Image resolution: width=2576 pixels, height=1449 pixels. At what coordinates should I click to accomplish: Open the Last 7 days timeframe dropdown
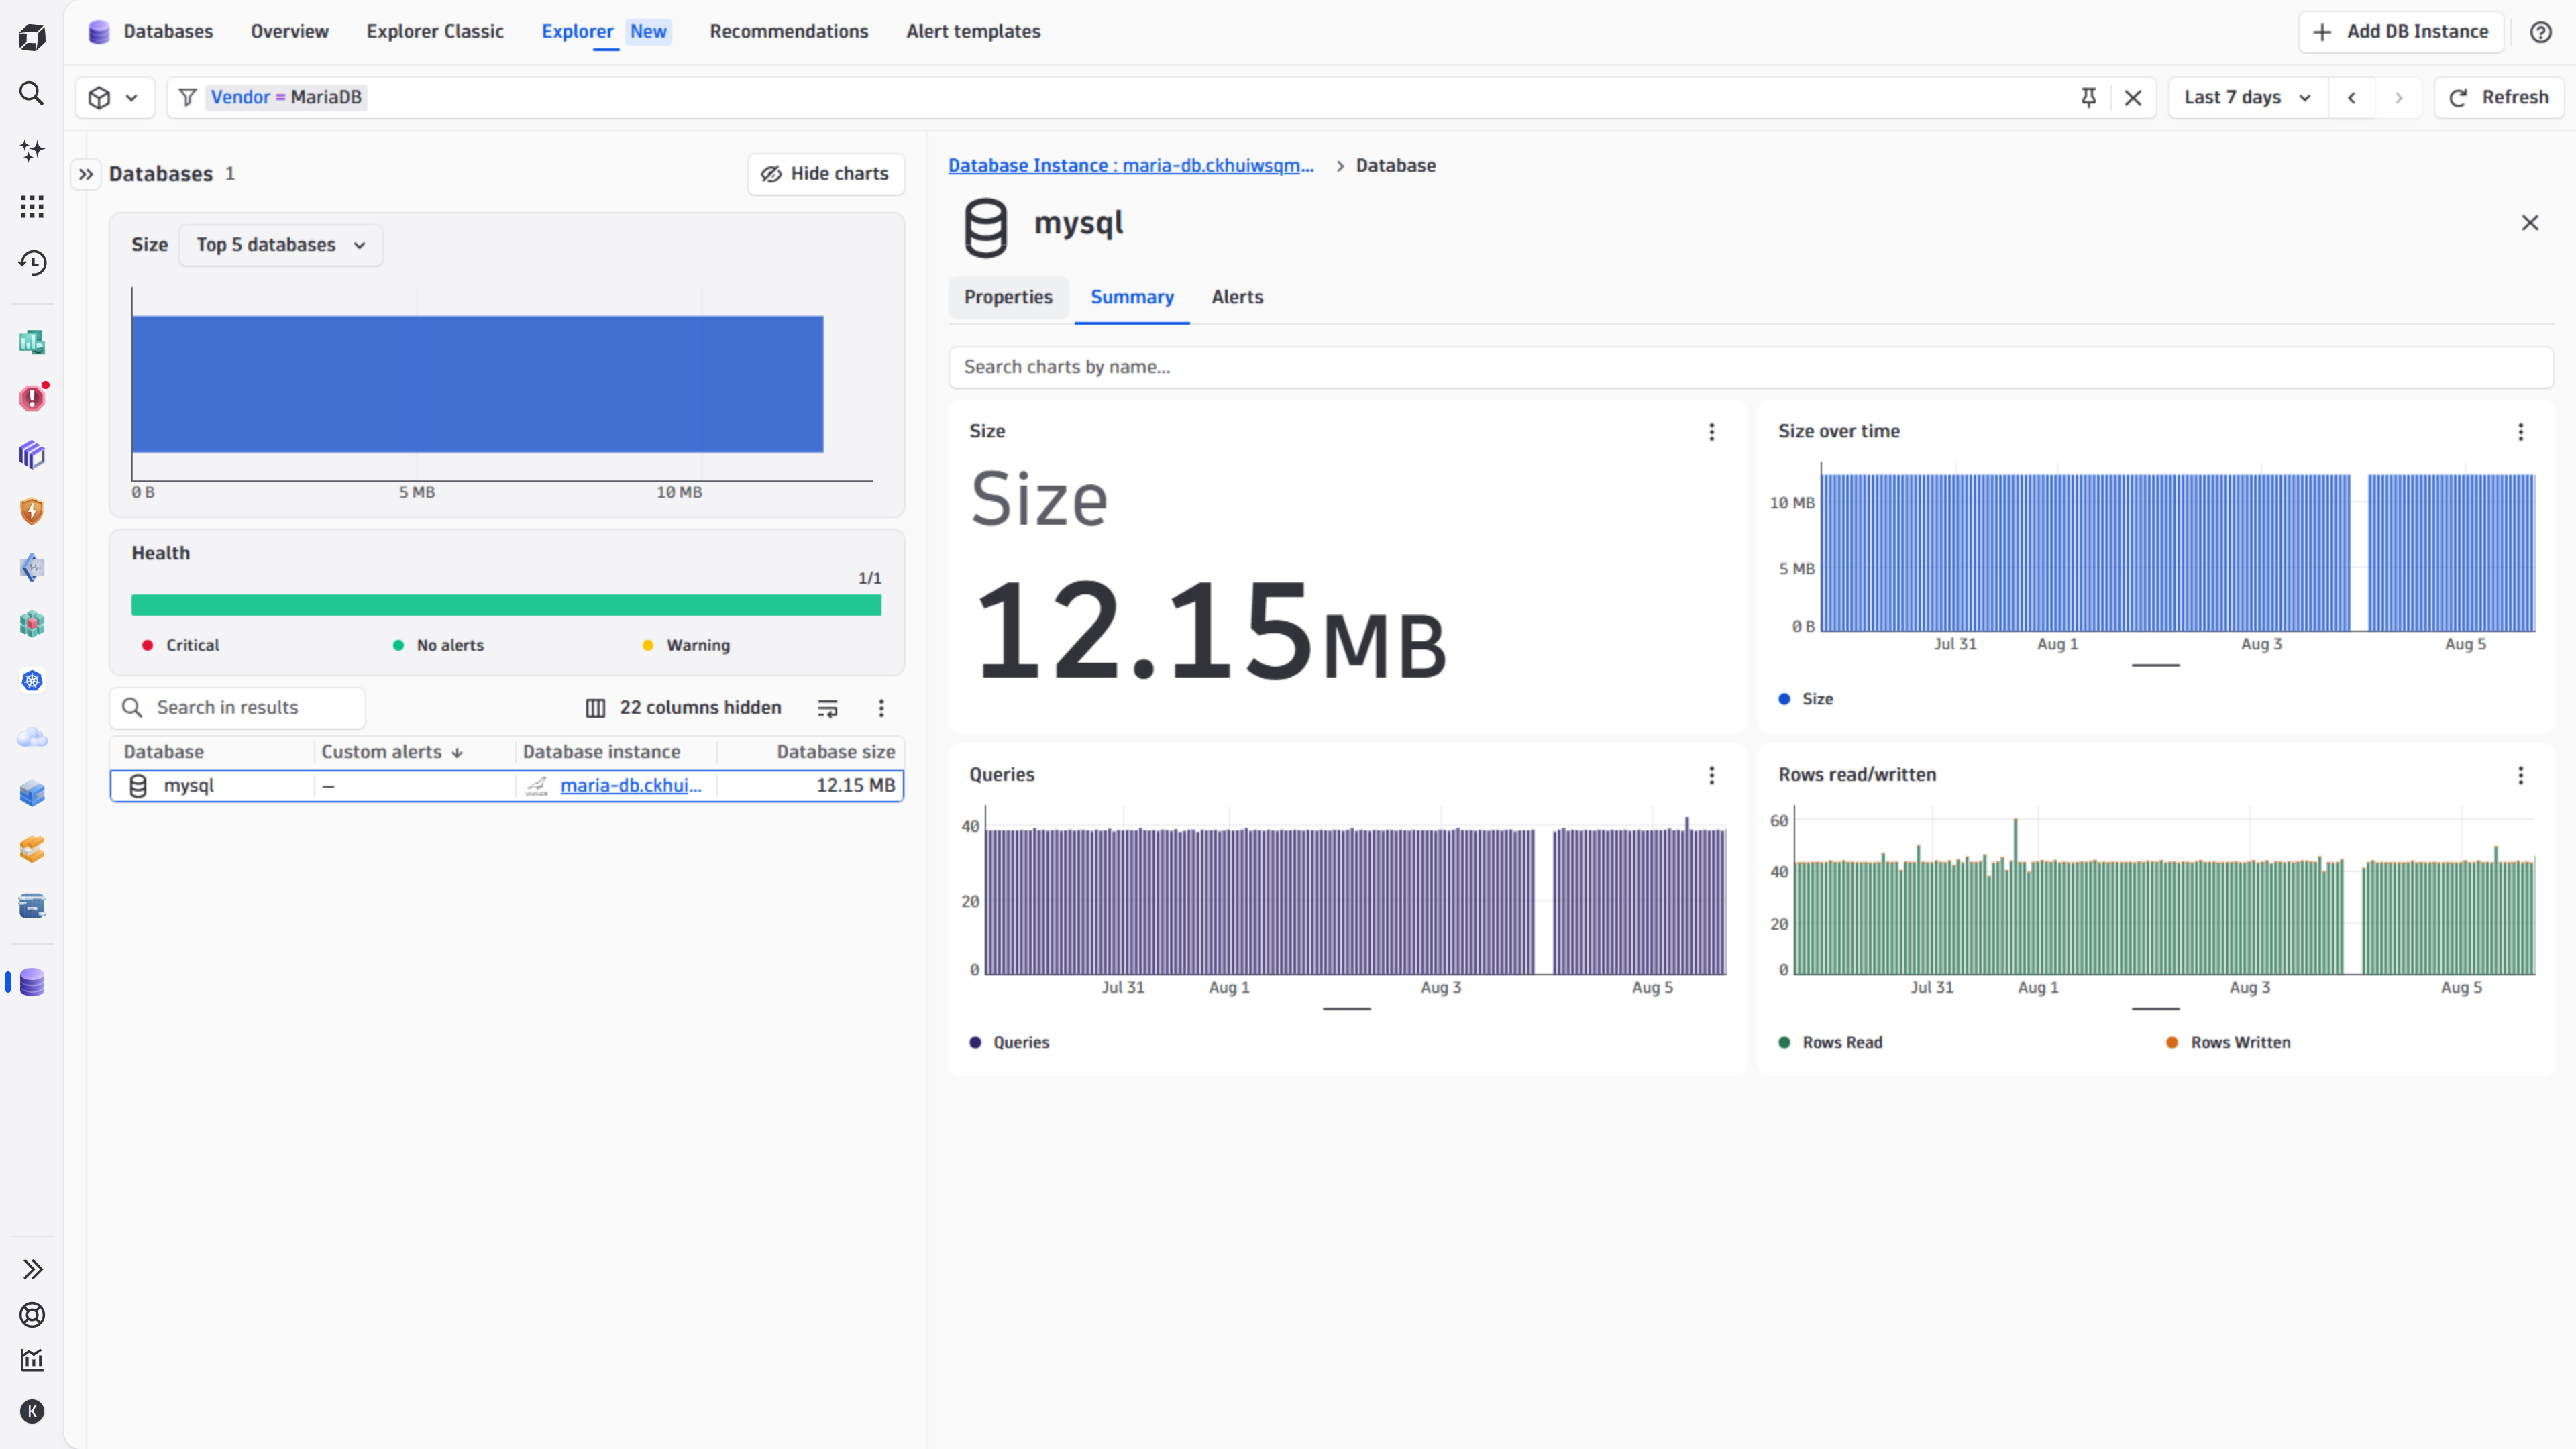(x=2248, y=97)
